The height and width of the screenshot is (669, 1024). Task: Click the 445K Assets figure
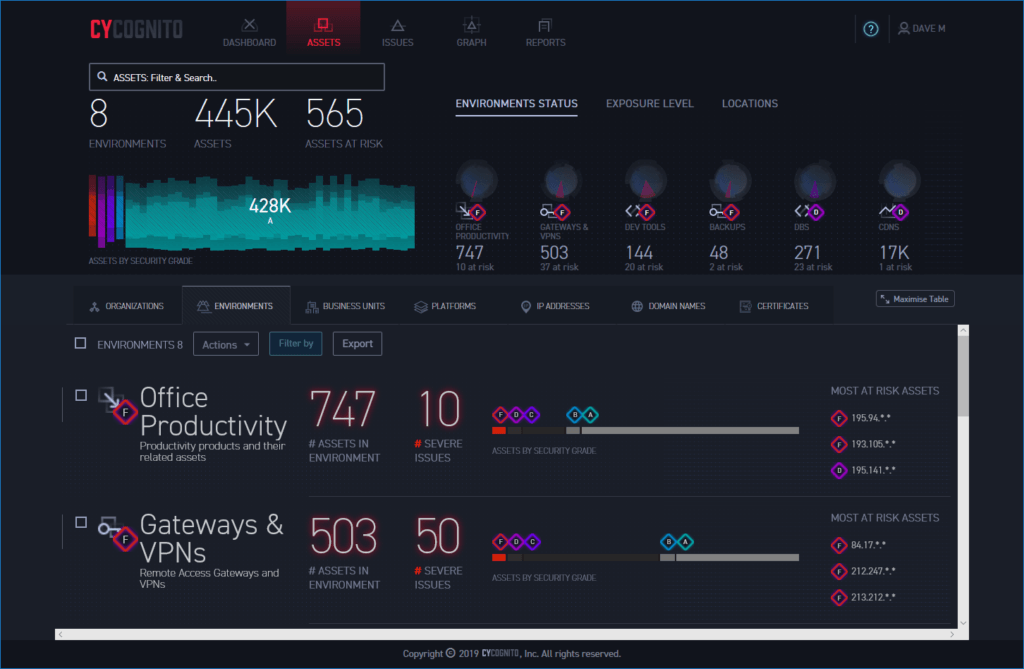236,114
